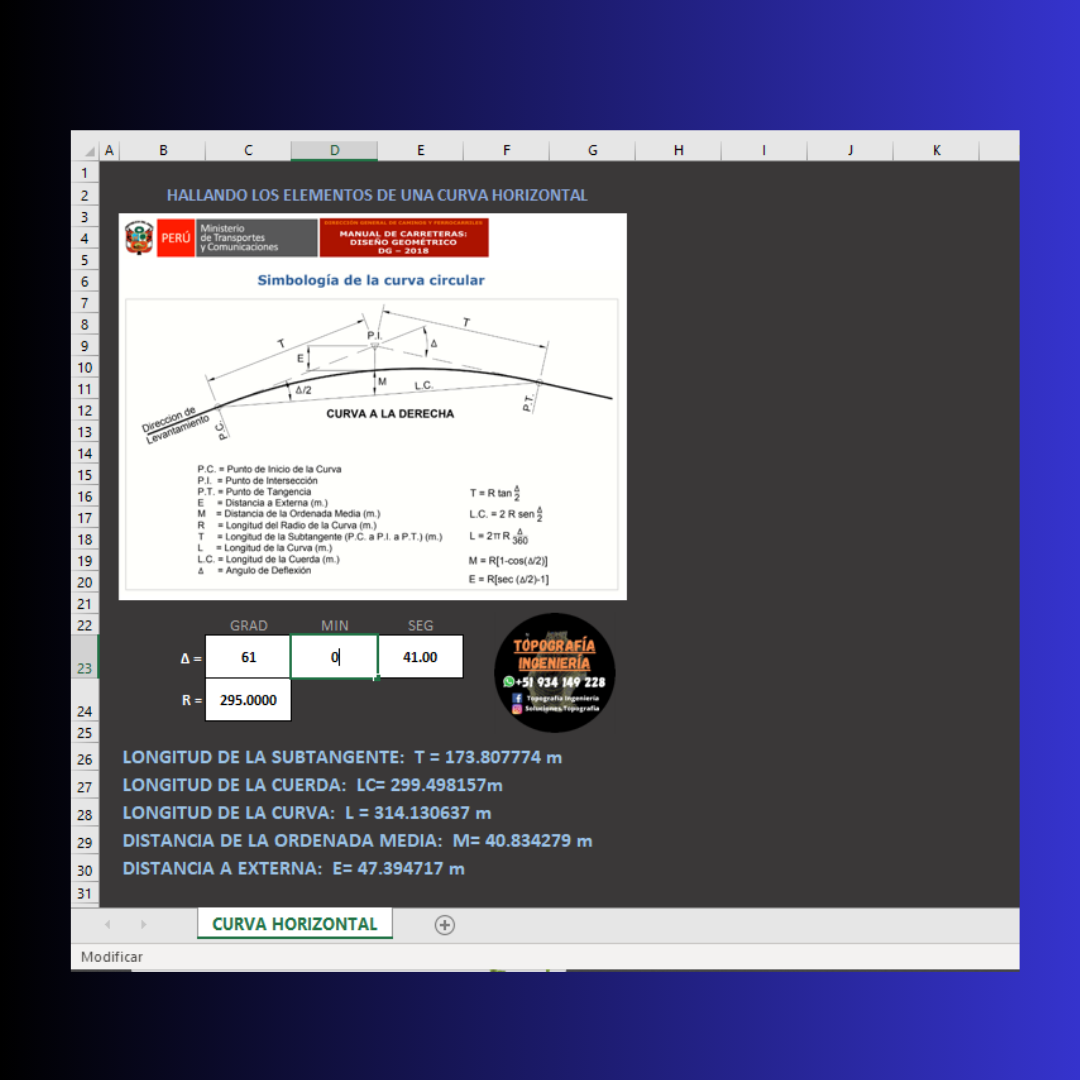Click the Modificar status bar indicator

[x=112, y=957]
